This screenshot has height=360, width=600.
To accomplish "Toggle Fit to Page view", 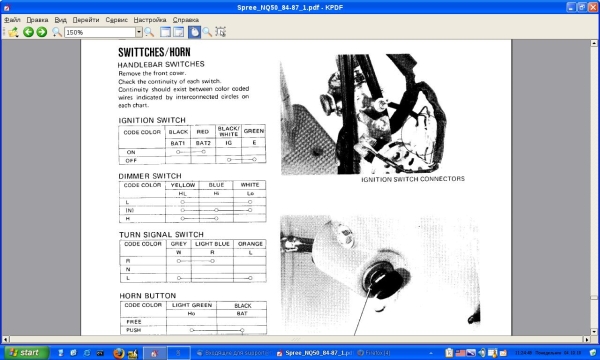I will pos(179,32).
